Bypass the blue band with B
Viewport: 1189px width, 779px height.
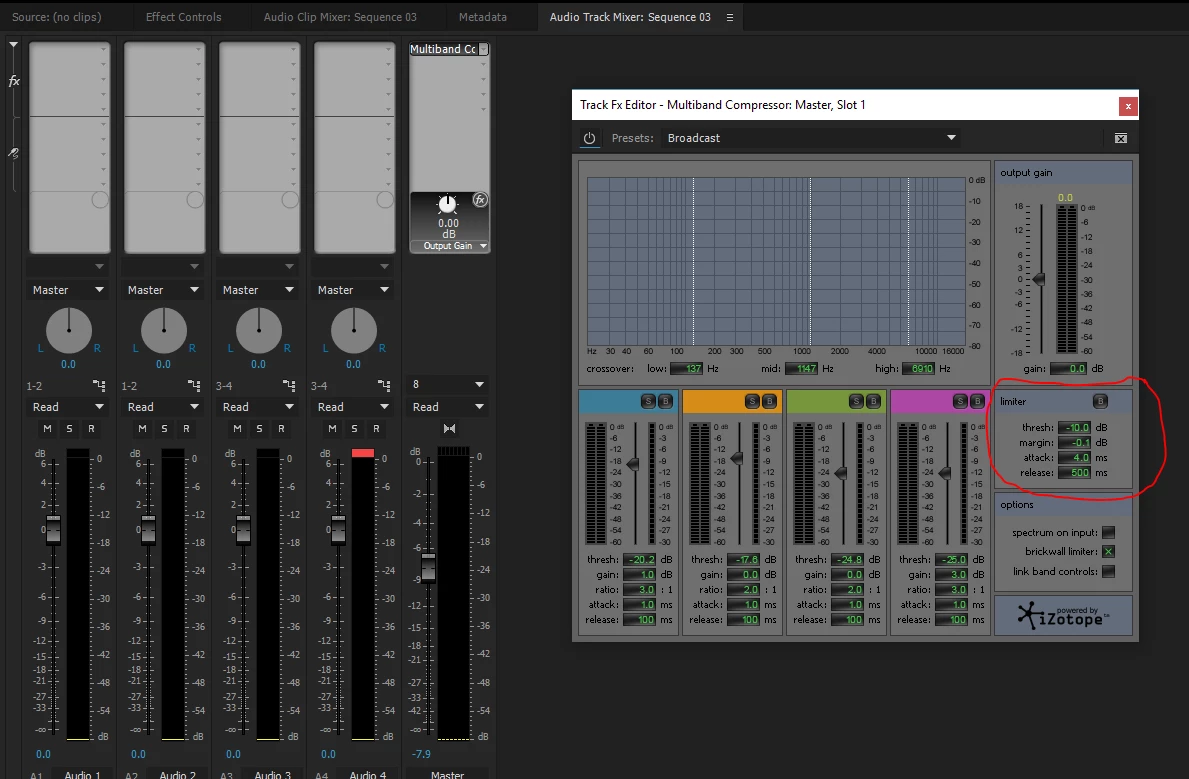(665, 401)
